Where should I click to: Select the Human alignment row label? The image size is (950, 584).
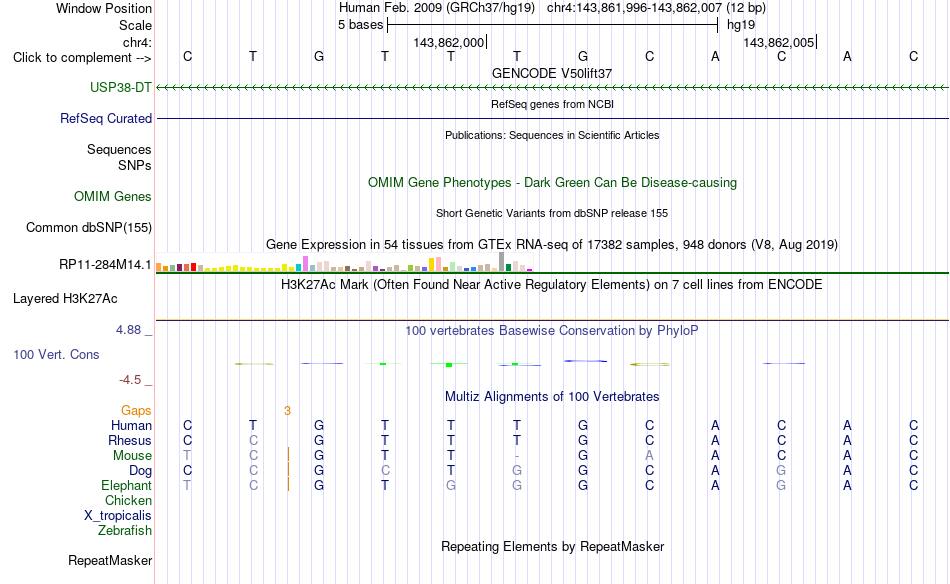(131, 425)
